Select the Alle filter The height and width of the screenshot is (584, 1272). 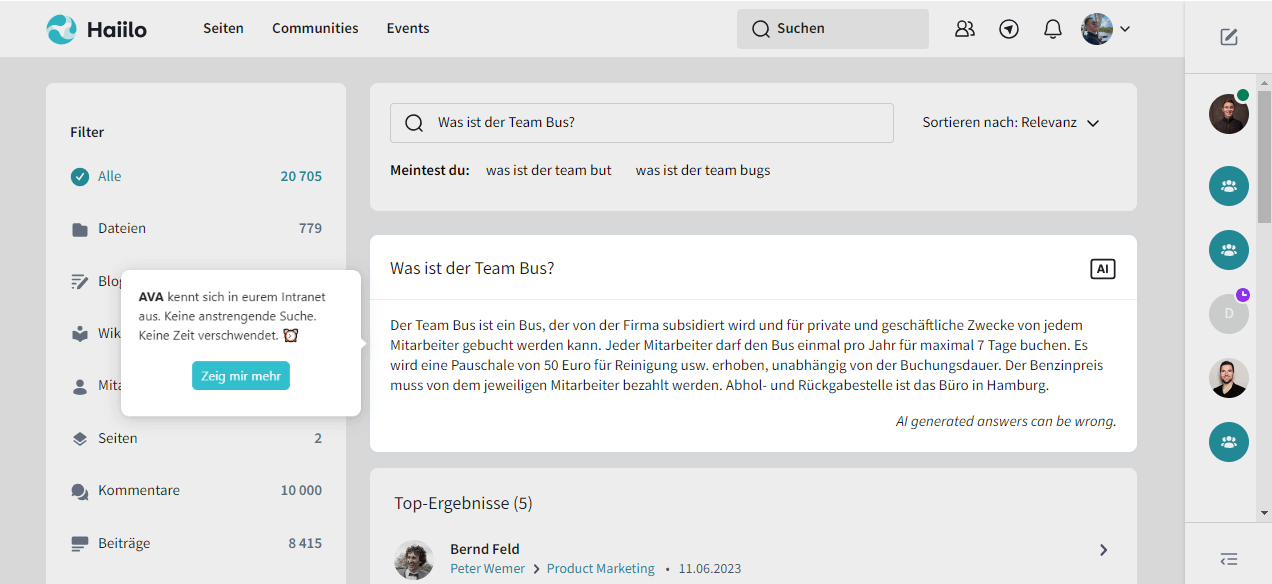pyautogui.click(x=196, y=177)
